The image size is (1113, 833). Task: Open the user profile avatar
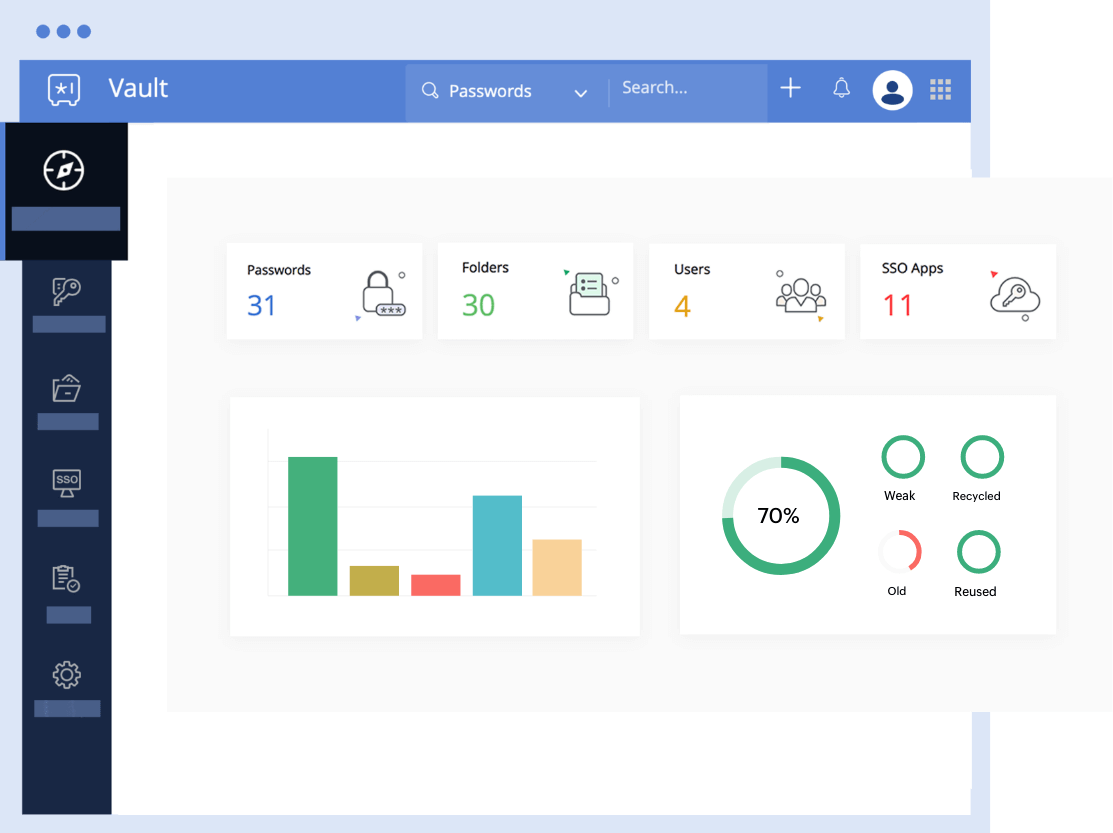[x=892, y=90]
